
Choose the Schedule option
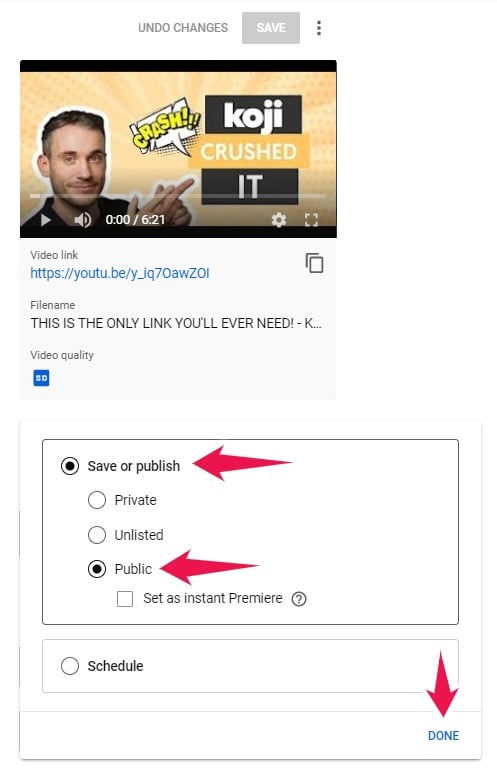coord(70,666)
